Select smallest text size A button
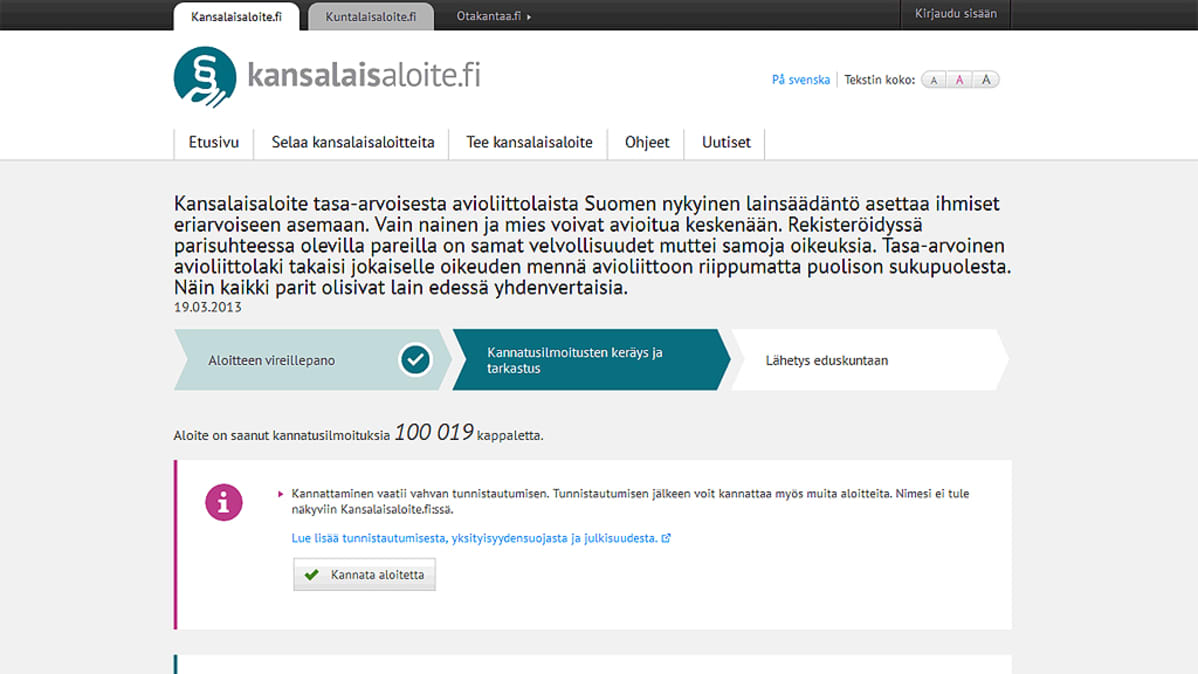The height and width of the screenshot is (674, 1198). click(934, 79)
